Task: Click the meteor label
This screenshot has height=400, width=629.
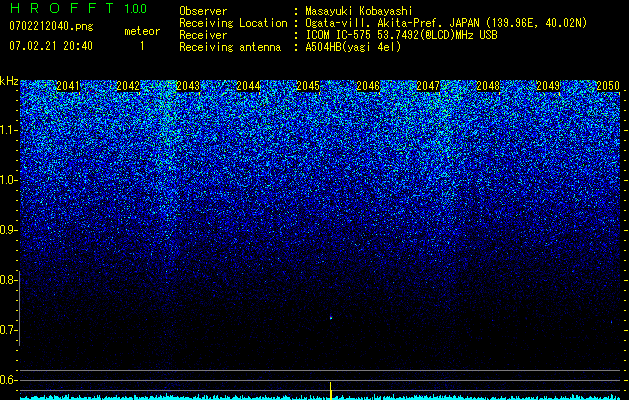Action: click(142, 31)
